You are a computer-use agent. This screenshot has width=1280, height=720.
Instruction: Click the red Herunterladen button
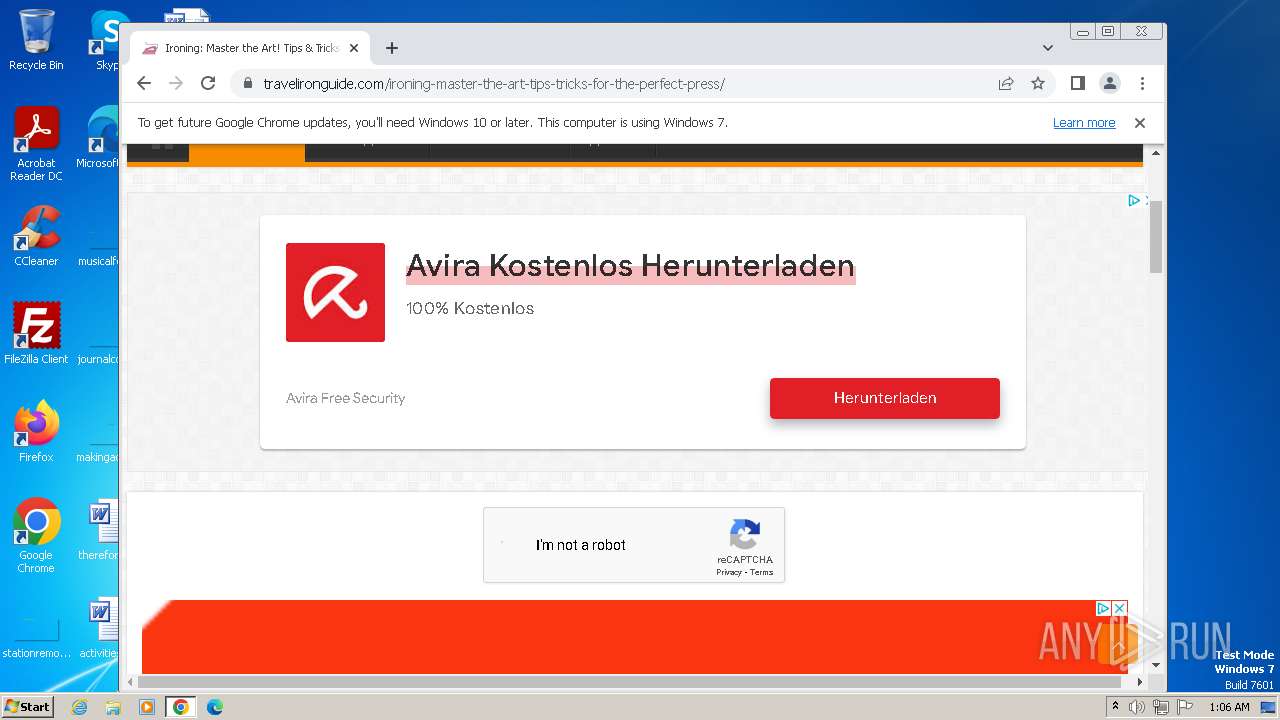885,398
